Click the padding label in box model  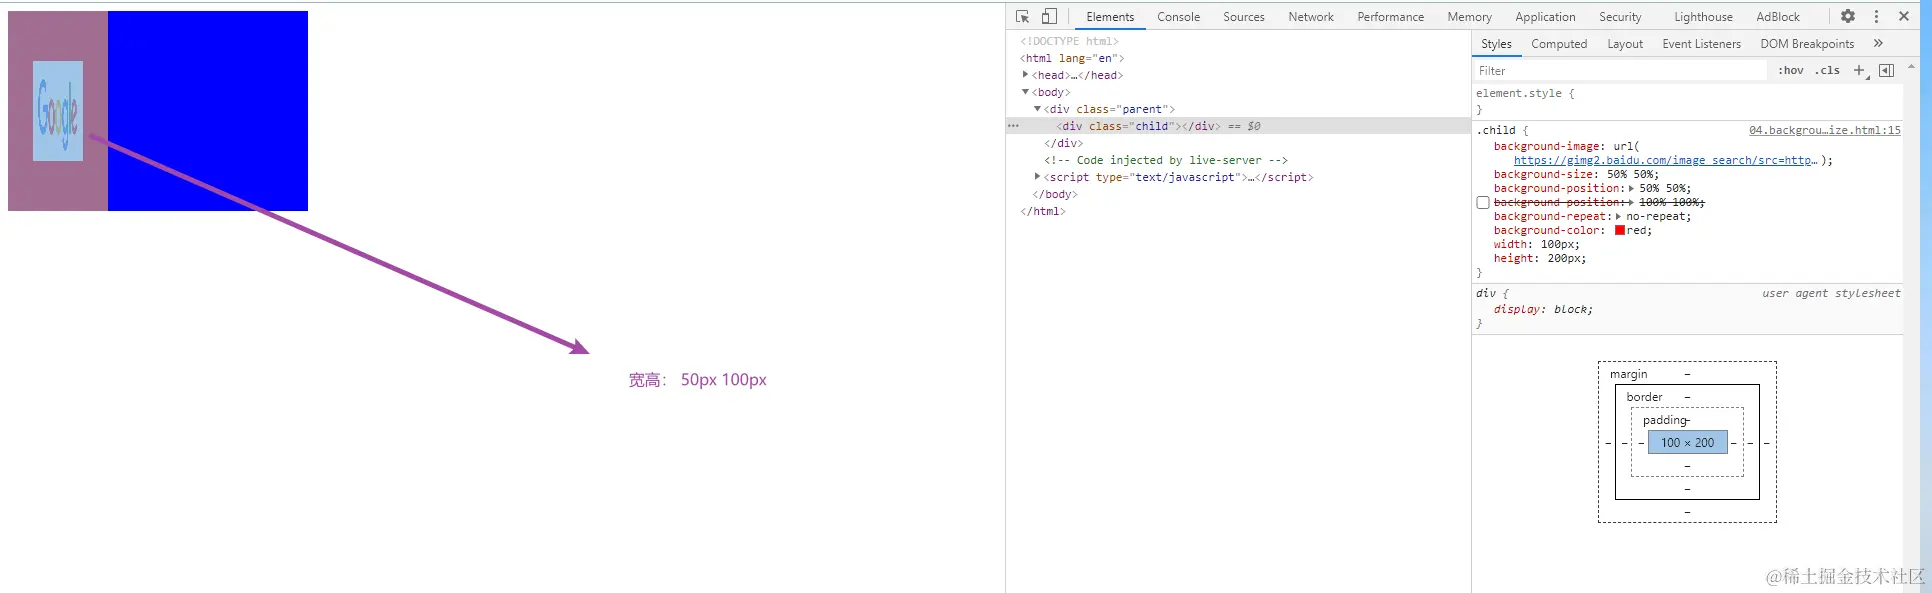tap(1664, 420)
